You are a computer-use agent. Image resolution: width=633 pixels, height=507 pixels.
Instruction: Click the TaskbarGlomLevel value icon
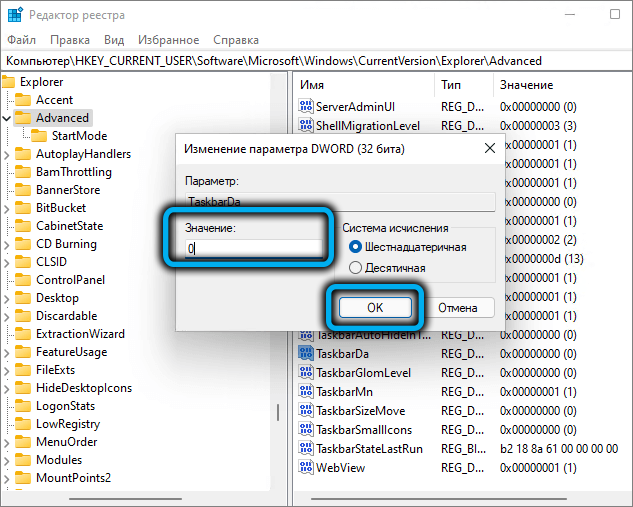(x=306, y=373)
